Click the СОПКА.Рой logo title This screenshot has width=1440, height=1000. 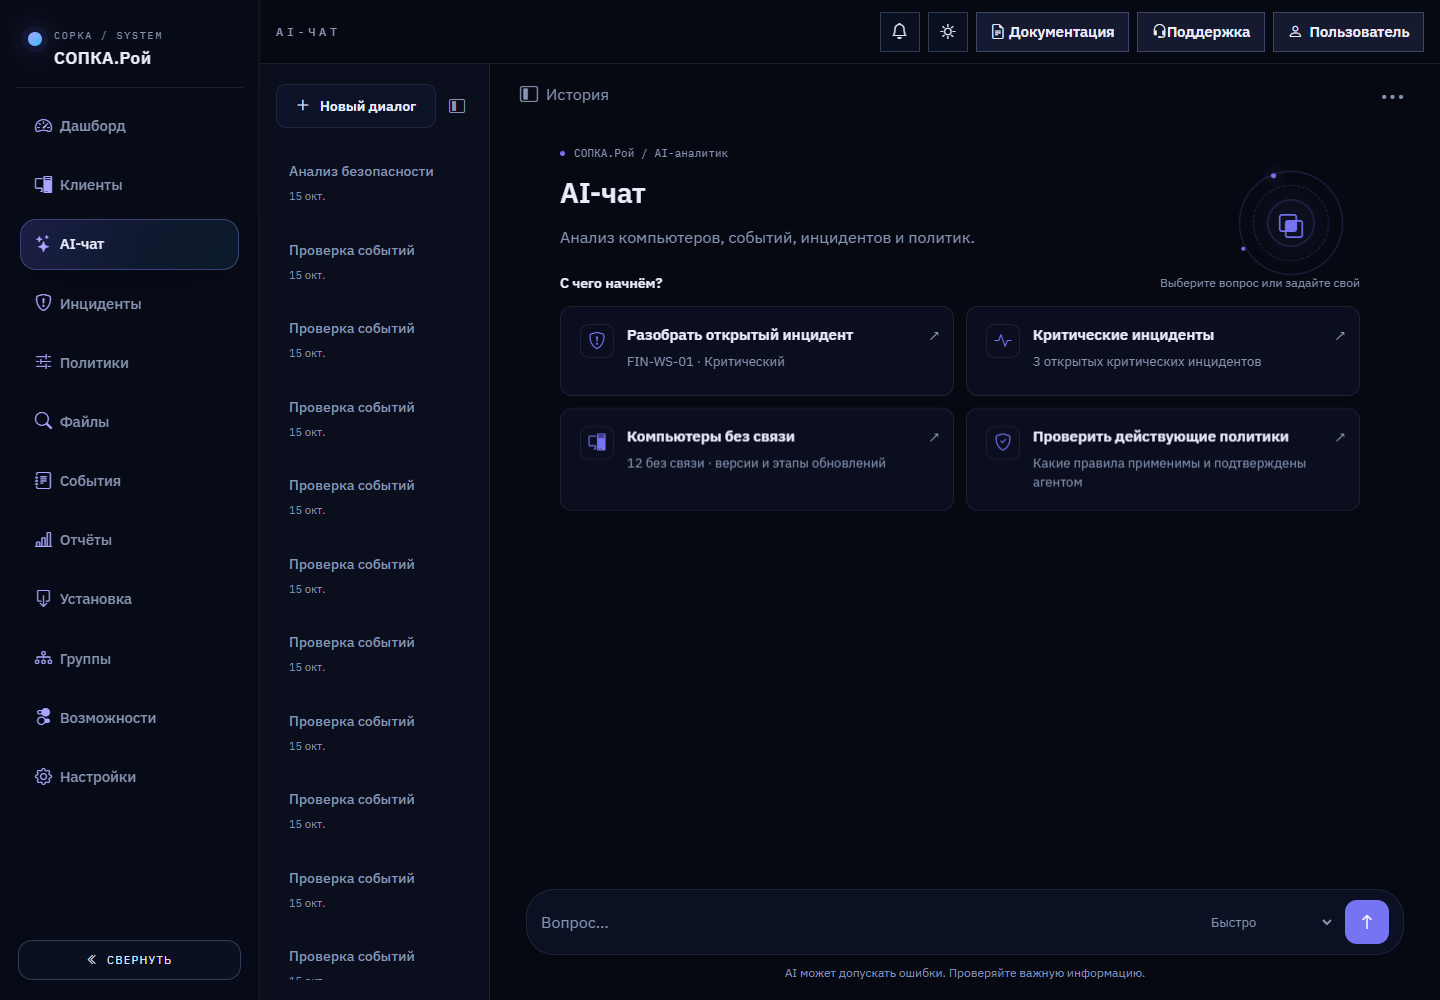coord(102,58)
